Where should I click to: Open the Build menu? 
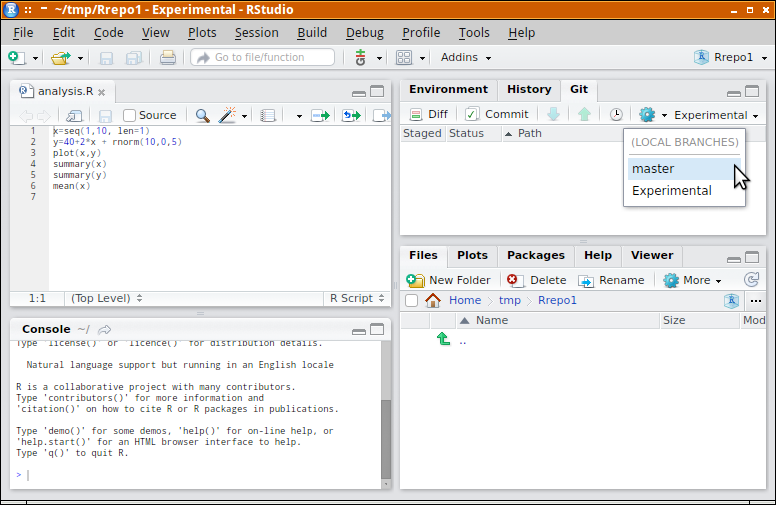tap(312, 33)
